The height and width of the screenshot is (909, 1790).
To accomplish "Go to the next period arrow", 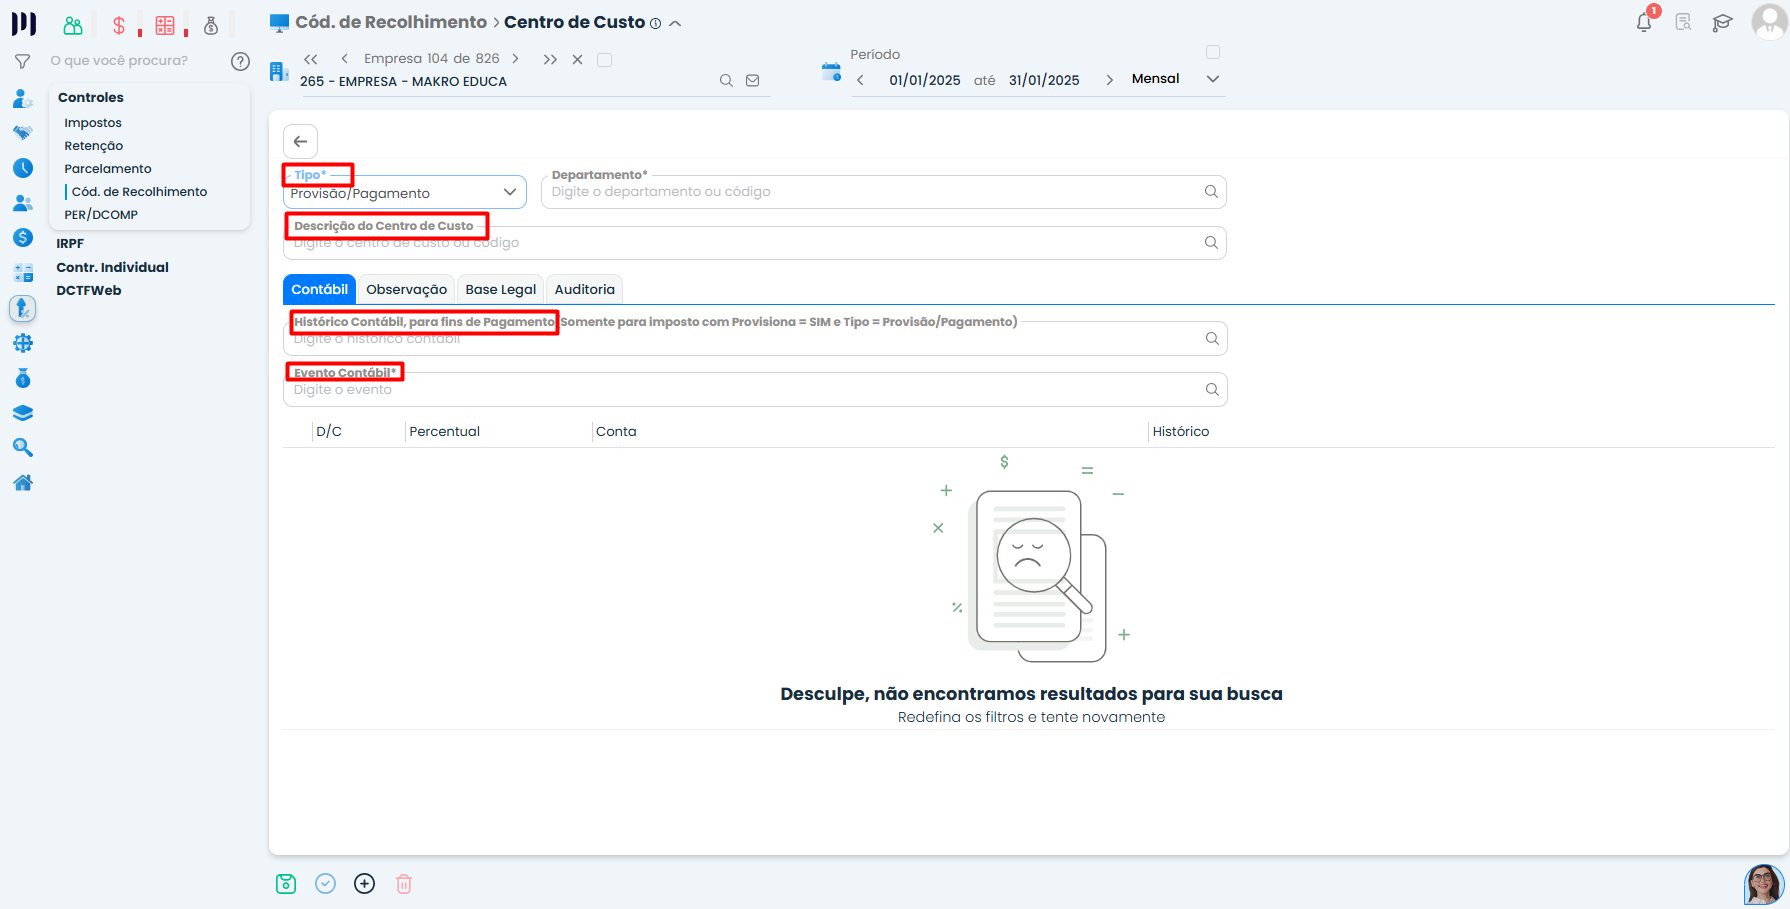I will (x=1109, y=80).
